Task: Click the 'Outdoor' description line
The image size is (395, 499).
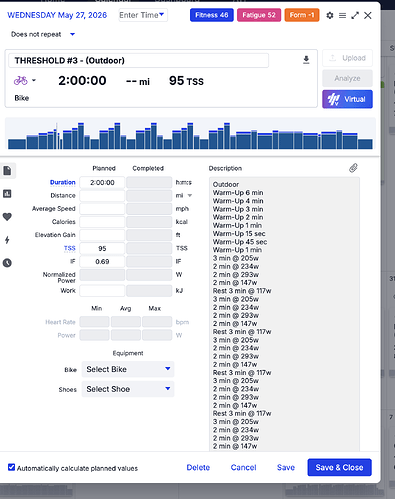Action: click(x=226, y=184)
